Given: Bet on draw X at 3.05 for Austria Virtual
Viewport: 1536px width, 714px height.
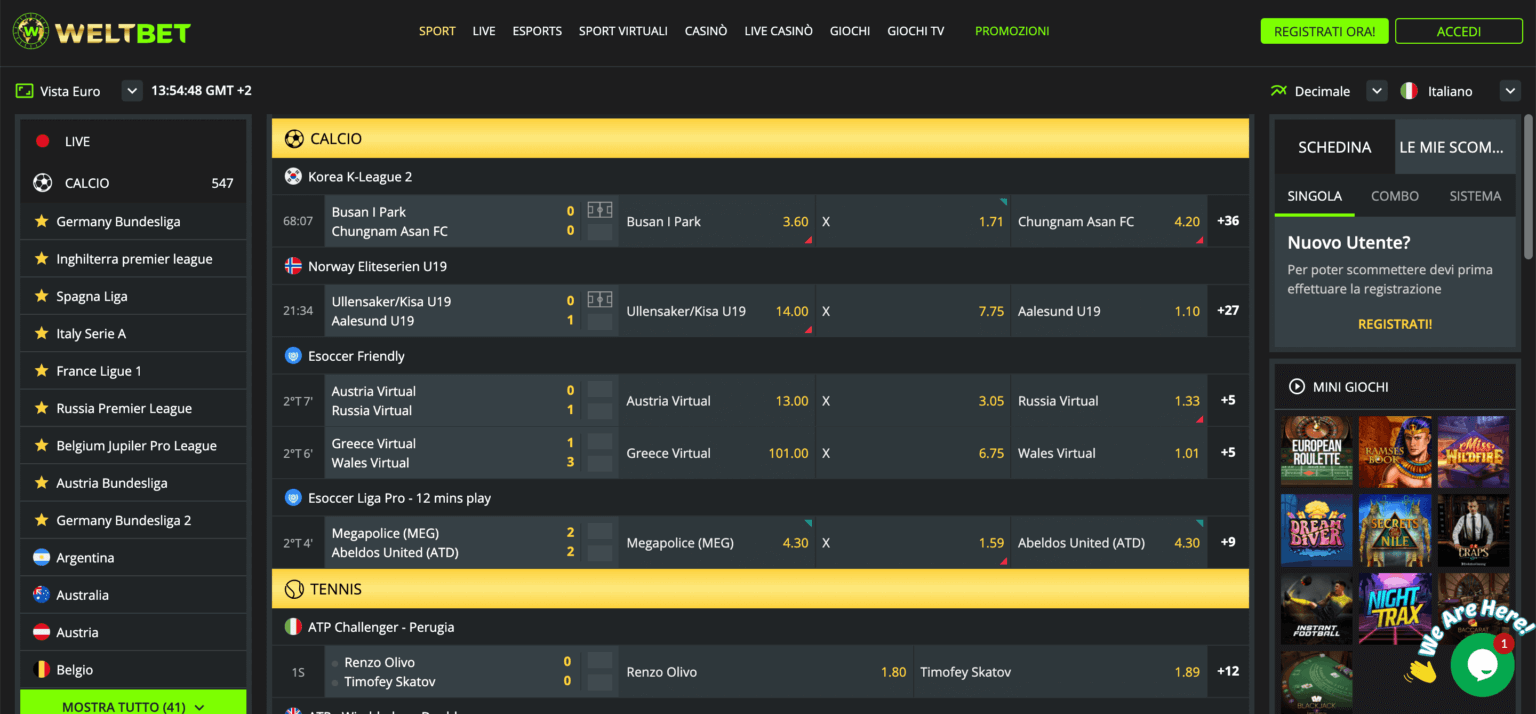Looking at the screenshot, I should tap(913, 400).
